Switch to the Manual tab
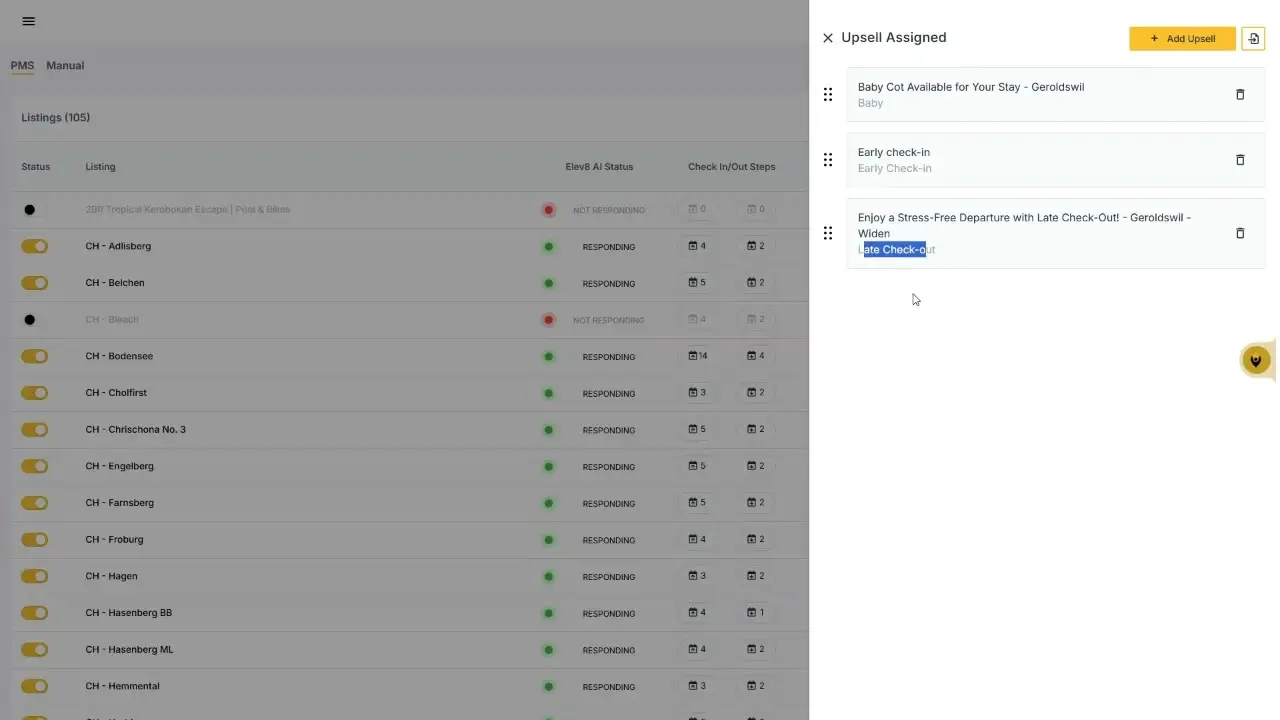The image size is (1280, 720). pyautogui.click(x=65, y=66)
